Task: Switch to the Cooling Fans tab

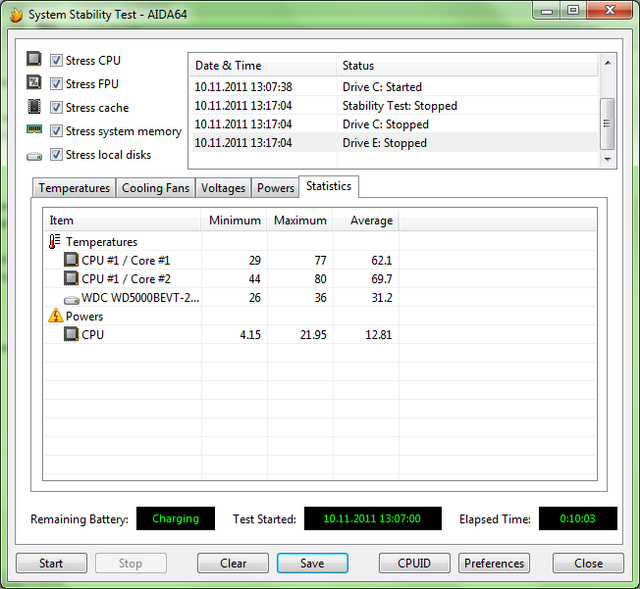Action: (x=155, y=188)
